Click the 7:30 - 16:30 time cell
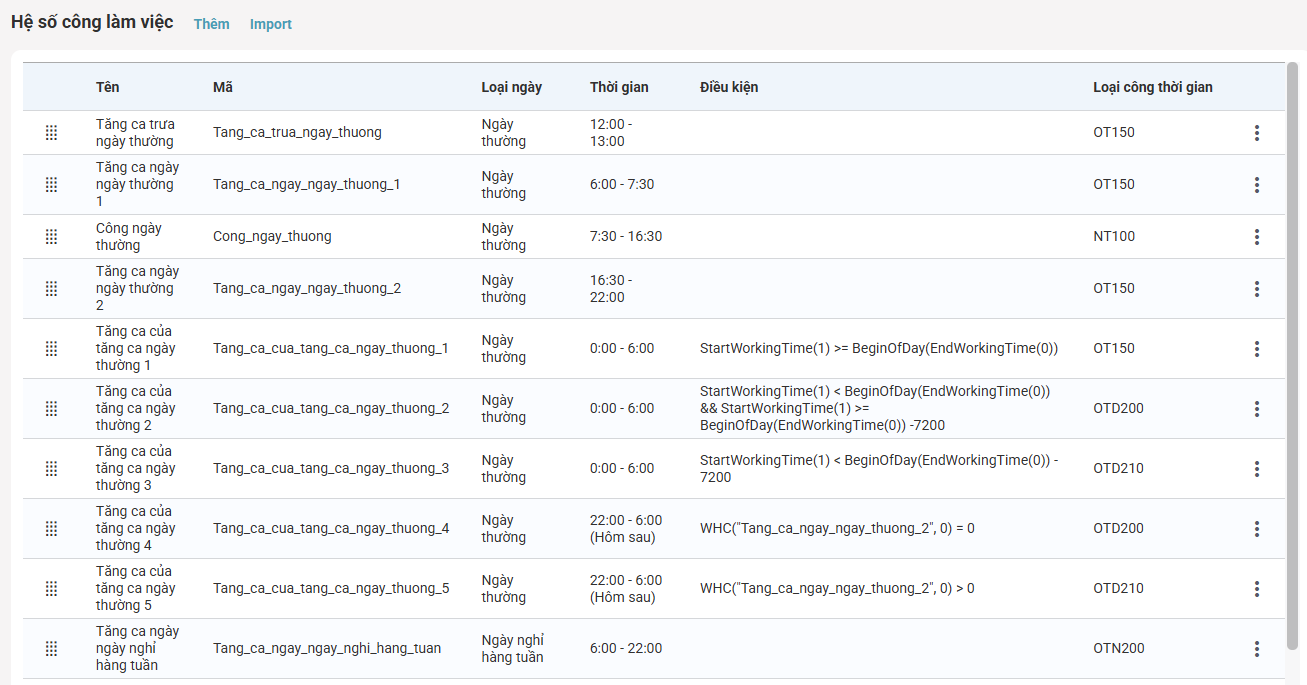 (x=626, y=237)
